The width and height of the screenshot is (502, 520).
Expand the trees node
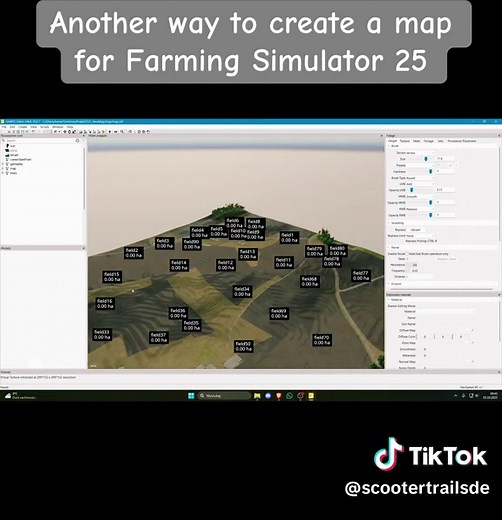coord(3,173)
